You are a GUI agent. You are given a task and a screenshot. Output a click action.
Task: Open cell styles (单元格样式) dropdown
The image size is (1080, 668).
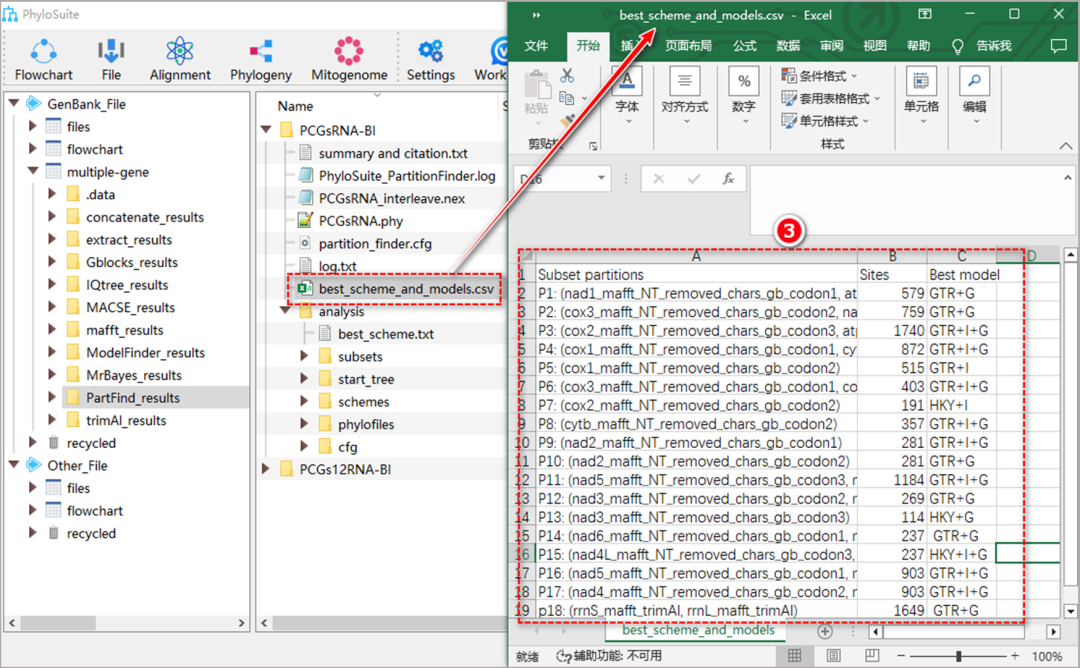825,121
